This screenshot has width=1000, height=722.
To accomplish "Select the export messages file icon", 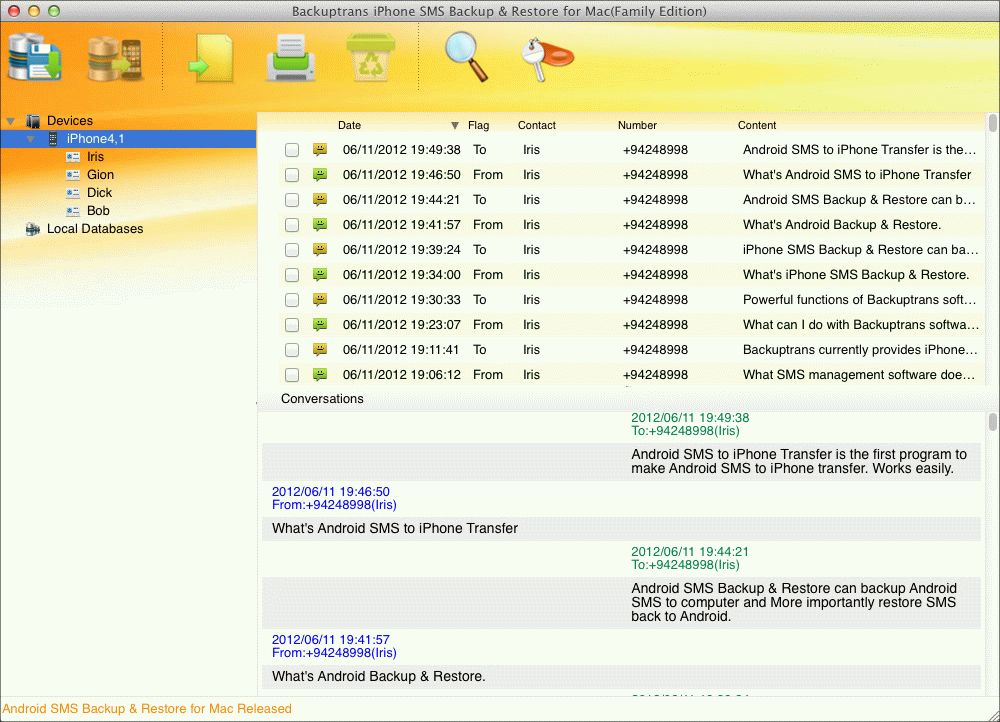I will click(210, 57).
